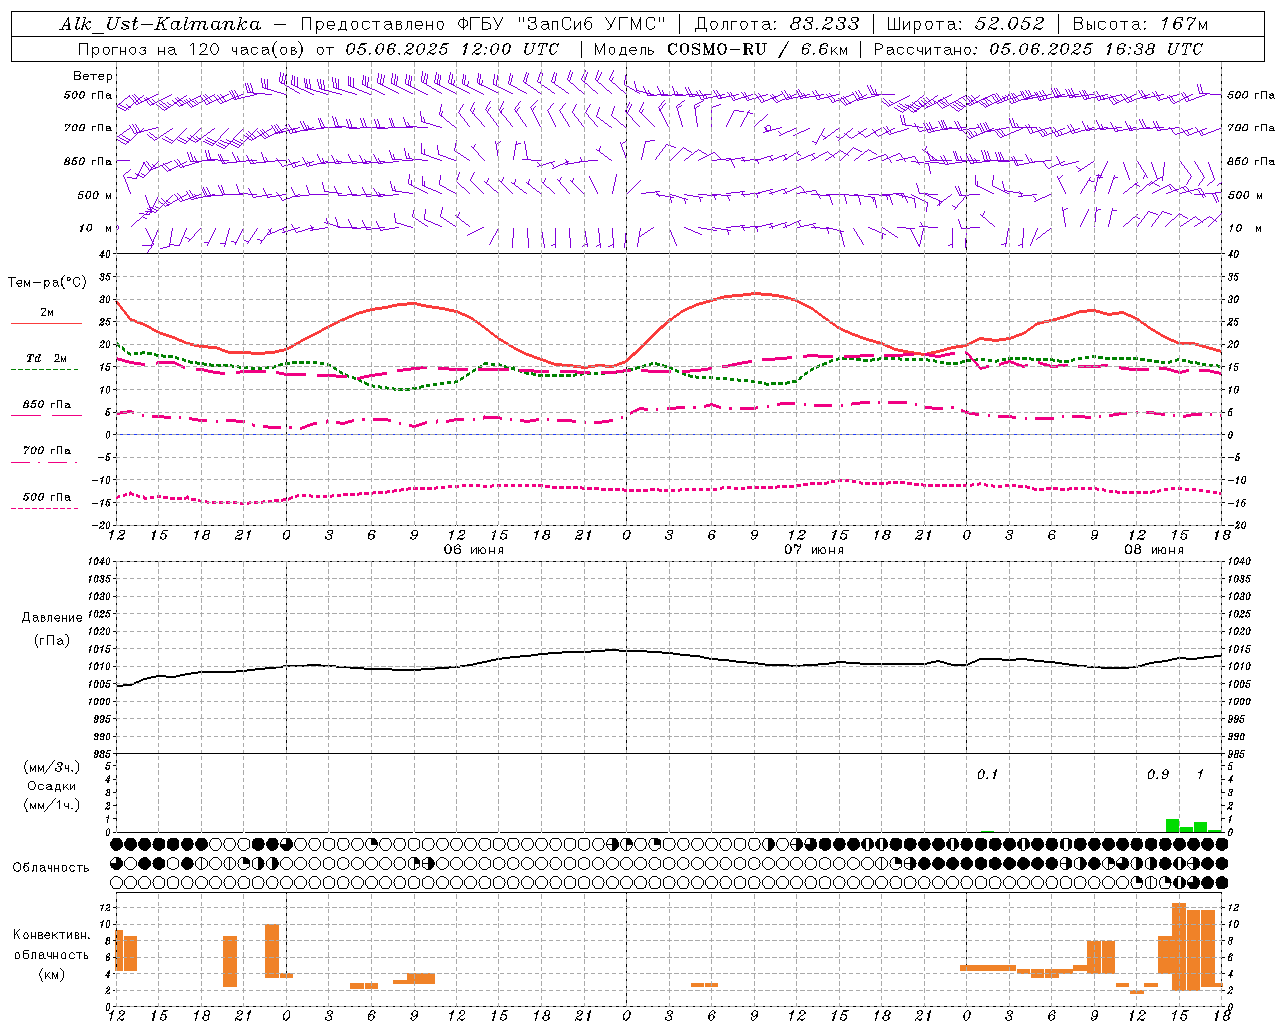Image resolution: width=1280 pixels, height=1024 pixels.
Task: Click the '500 м' wind level label on the left
Action: (x=95, y=196)
